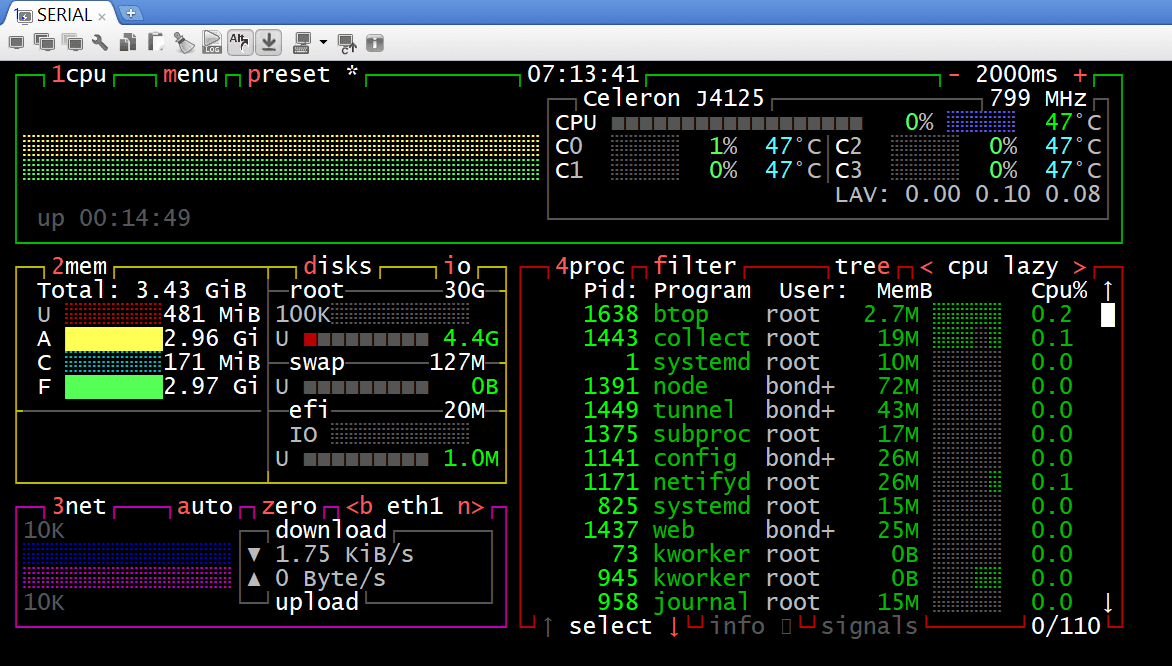The height and width of the screenshot is (666, 1172).
Task: Click the uptime text 00:14:49
Action: [x=135, y=218]
